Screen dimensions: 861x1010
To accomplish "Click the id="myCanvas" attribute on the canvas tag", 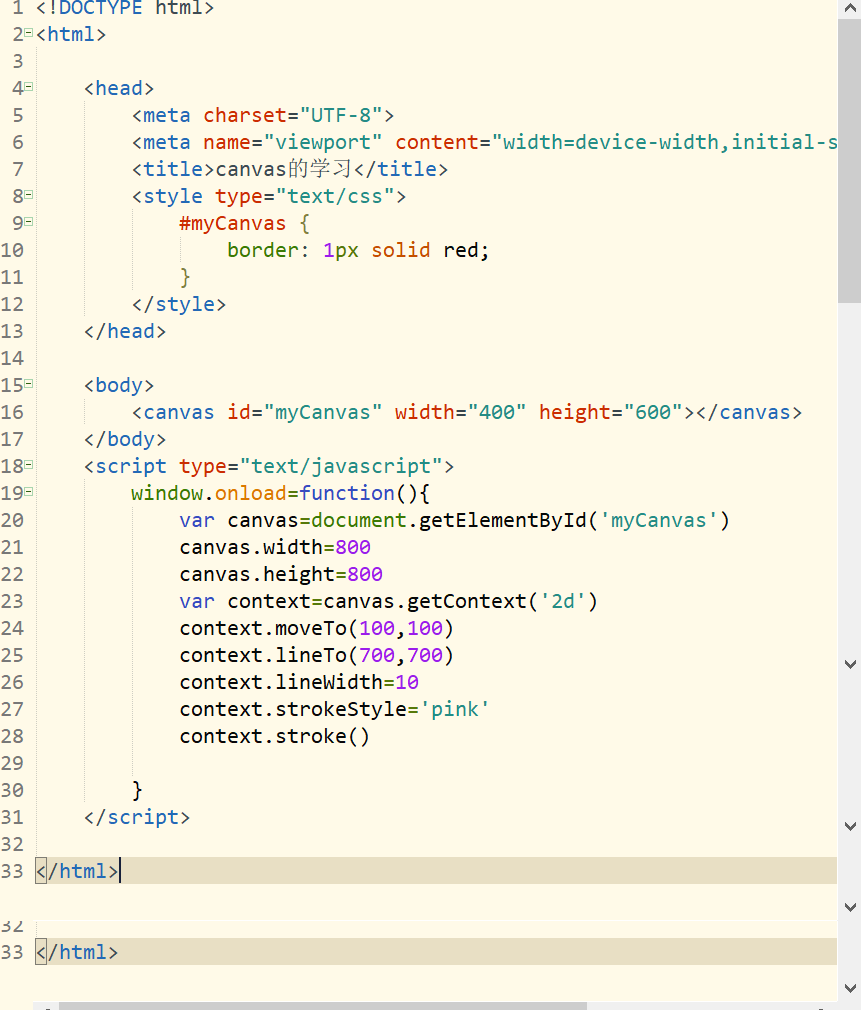I will [x=305, y=412].
